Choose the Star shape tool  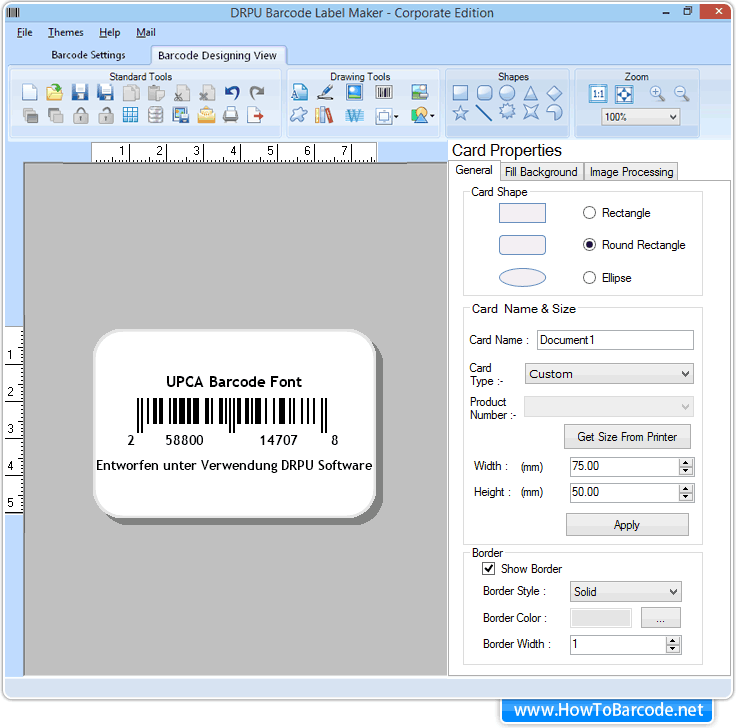[460, 114]
